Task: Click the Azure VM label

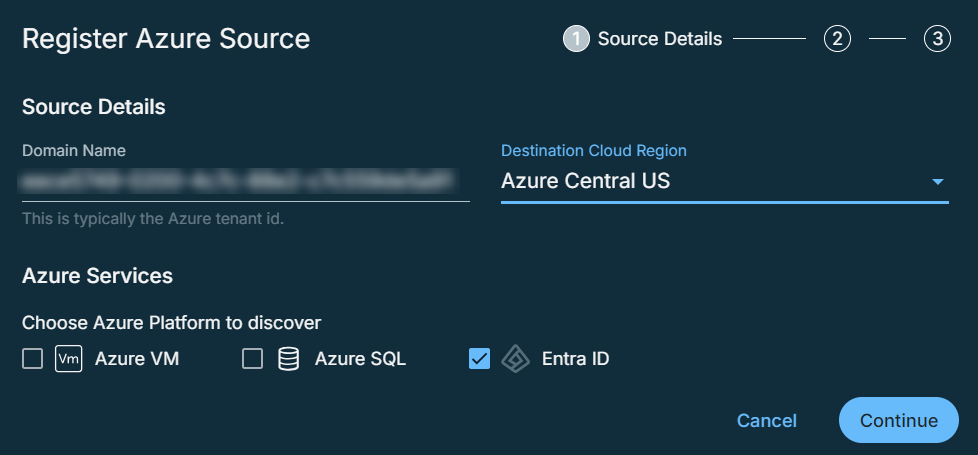Action: (137, 359)
